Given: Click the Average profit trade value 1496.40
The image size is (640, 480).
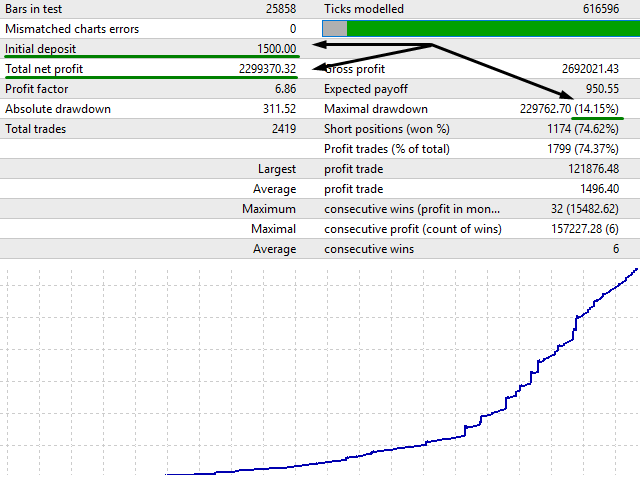Looking at the screenshot, I should (594, 189).
